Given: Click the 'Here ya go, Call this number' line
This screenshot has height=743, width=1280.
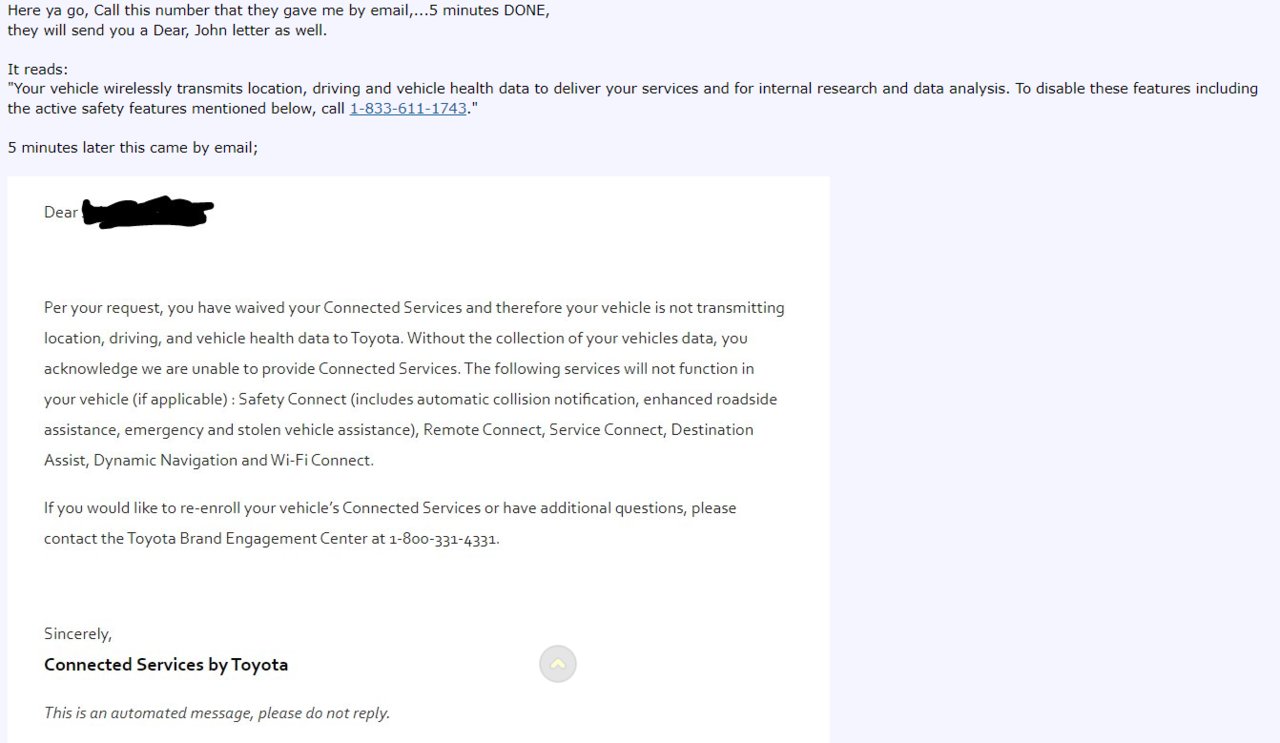Looking at the screenshot, I should point(279,10).
